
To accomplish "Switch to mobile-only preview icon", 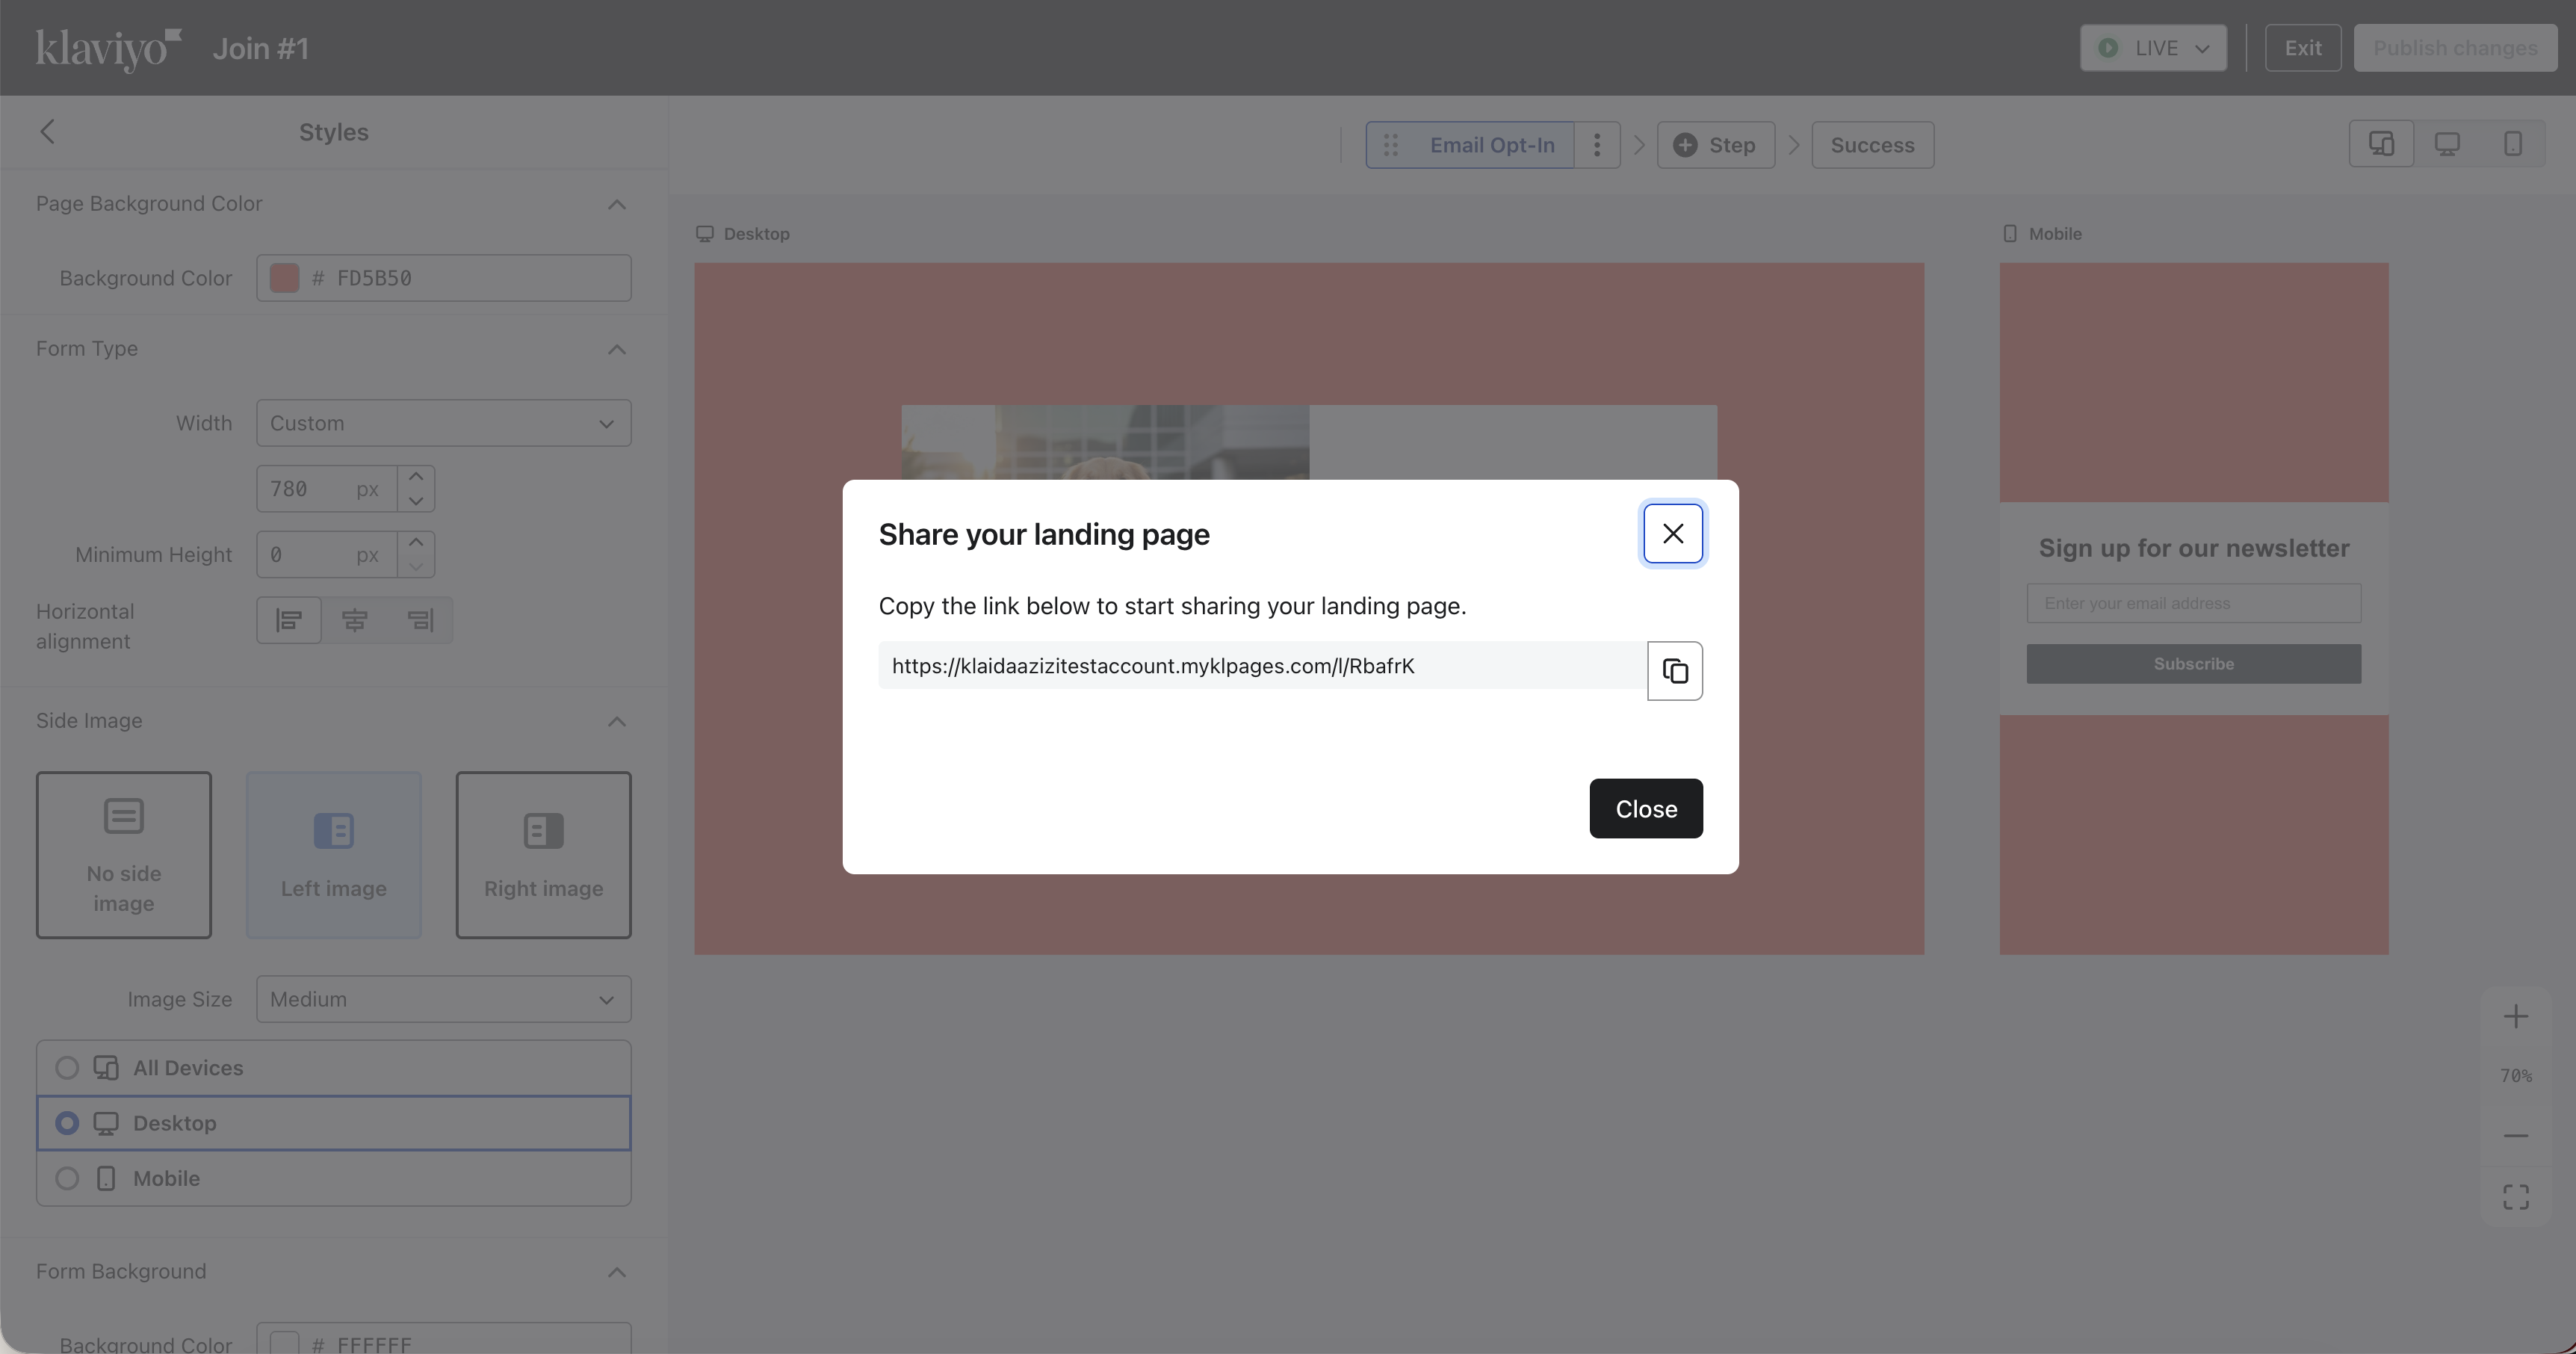I will coord(2512,144).
